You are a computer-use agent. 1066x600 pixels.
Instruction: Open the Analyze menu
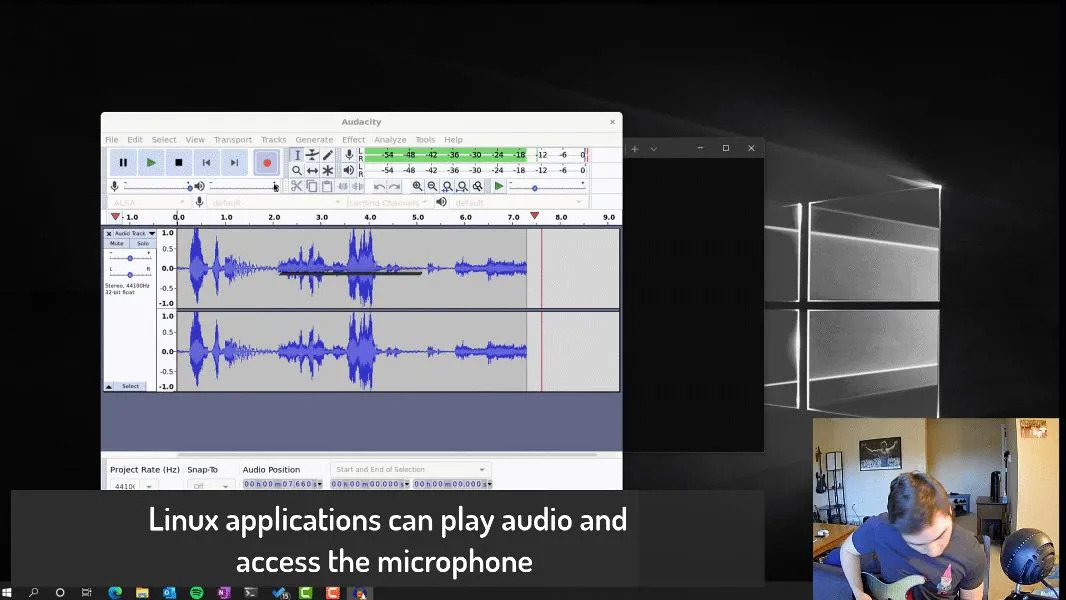tap(390, 139)
